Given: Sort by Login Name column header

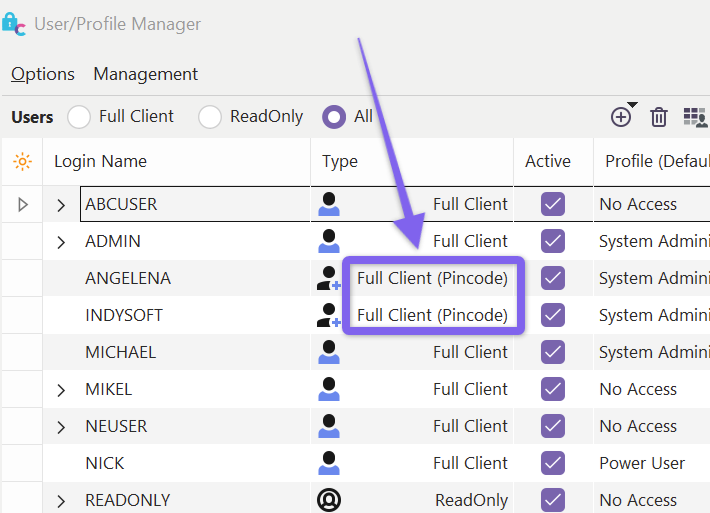Looking at the screenshot, I should tap(100, 161).
